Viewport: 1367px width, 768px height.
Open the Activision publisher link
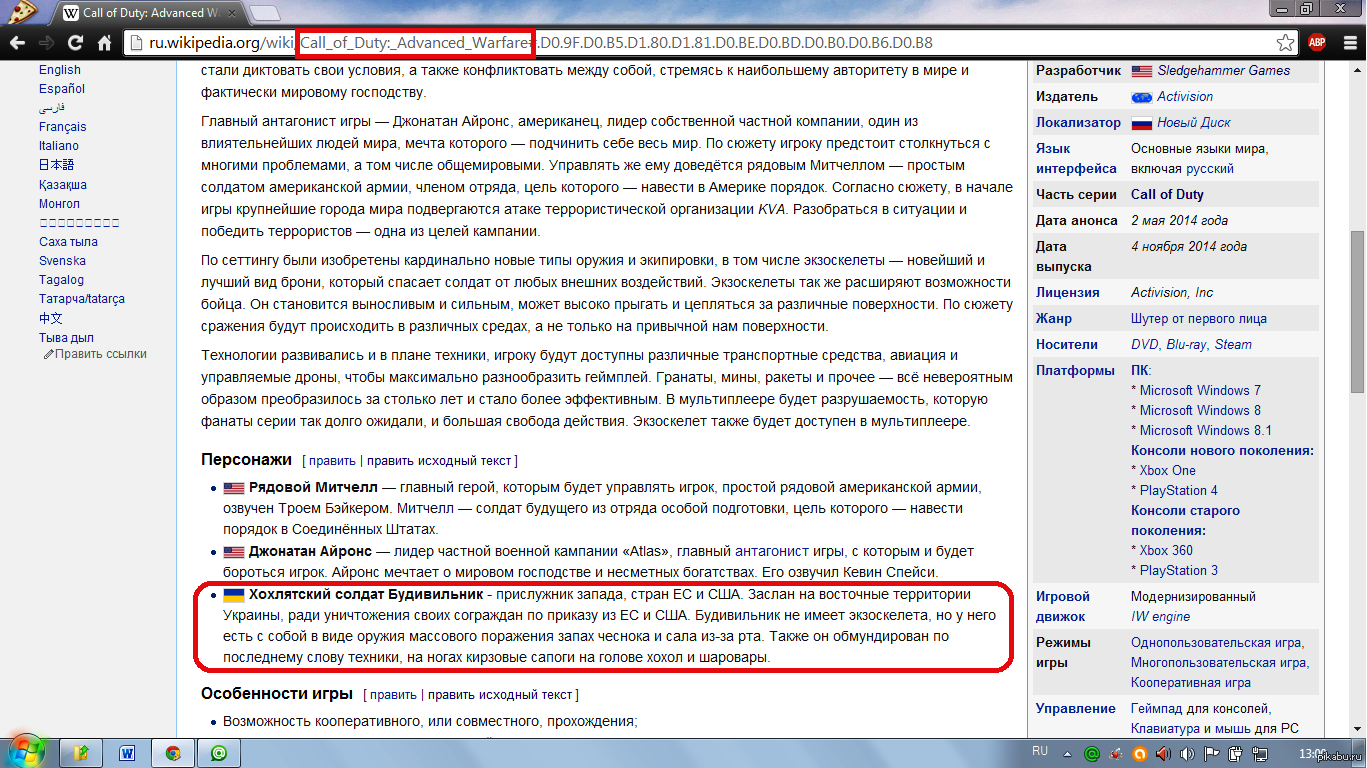[1185, 97]
